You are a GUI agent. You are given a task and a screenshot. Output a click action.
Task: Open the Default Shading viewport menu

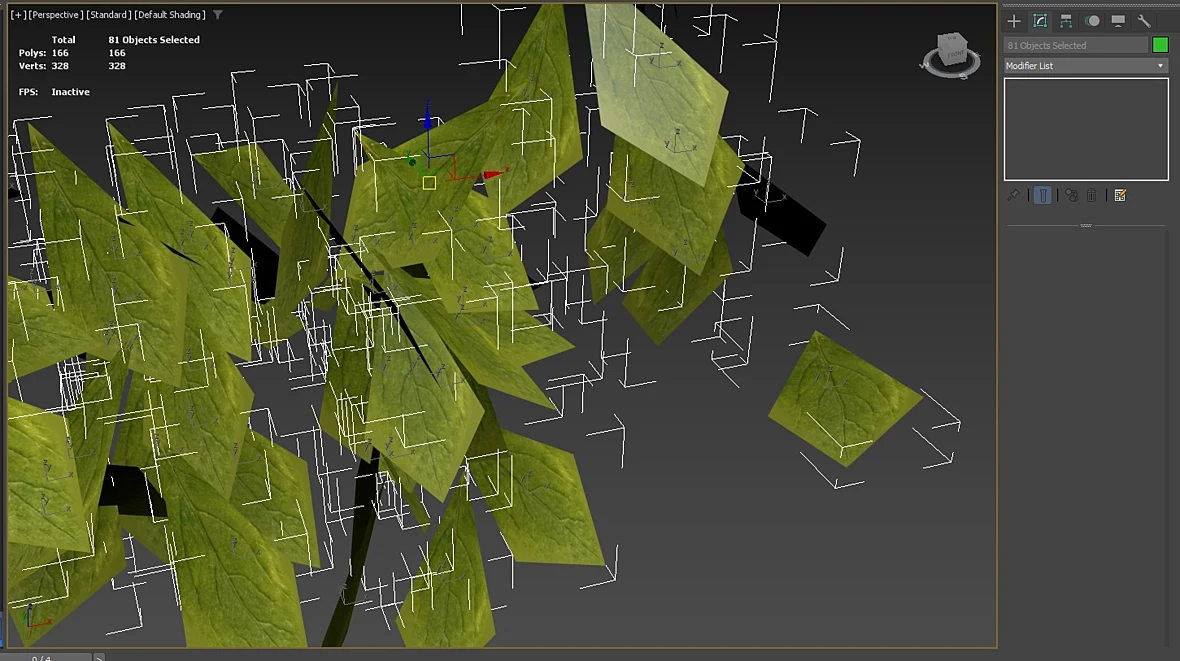pyautogui.click(x=169, y=14)
